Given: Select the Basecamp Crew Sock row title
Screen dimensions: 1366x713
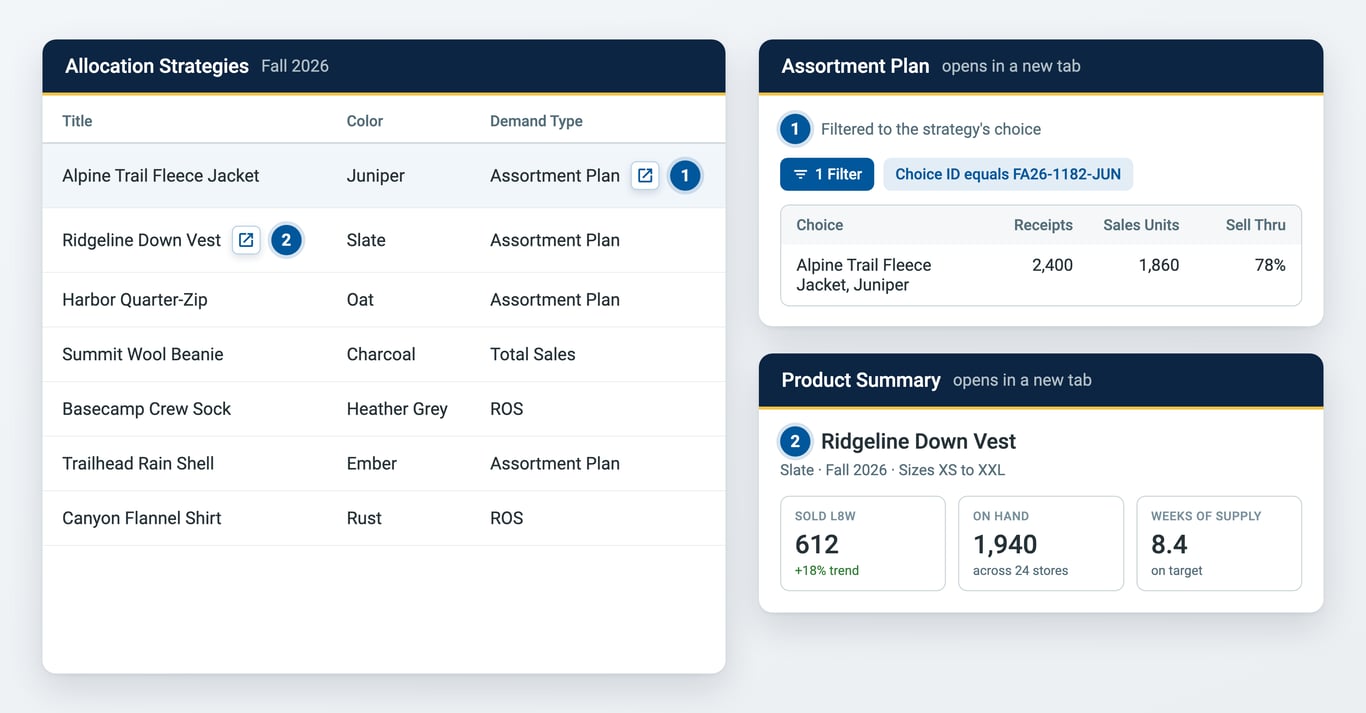Looking at the screenshot, I should tap(146, 409).
